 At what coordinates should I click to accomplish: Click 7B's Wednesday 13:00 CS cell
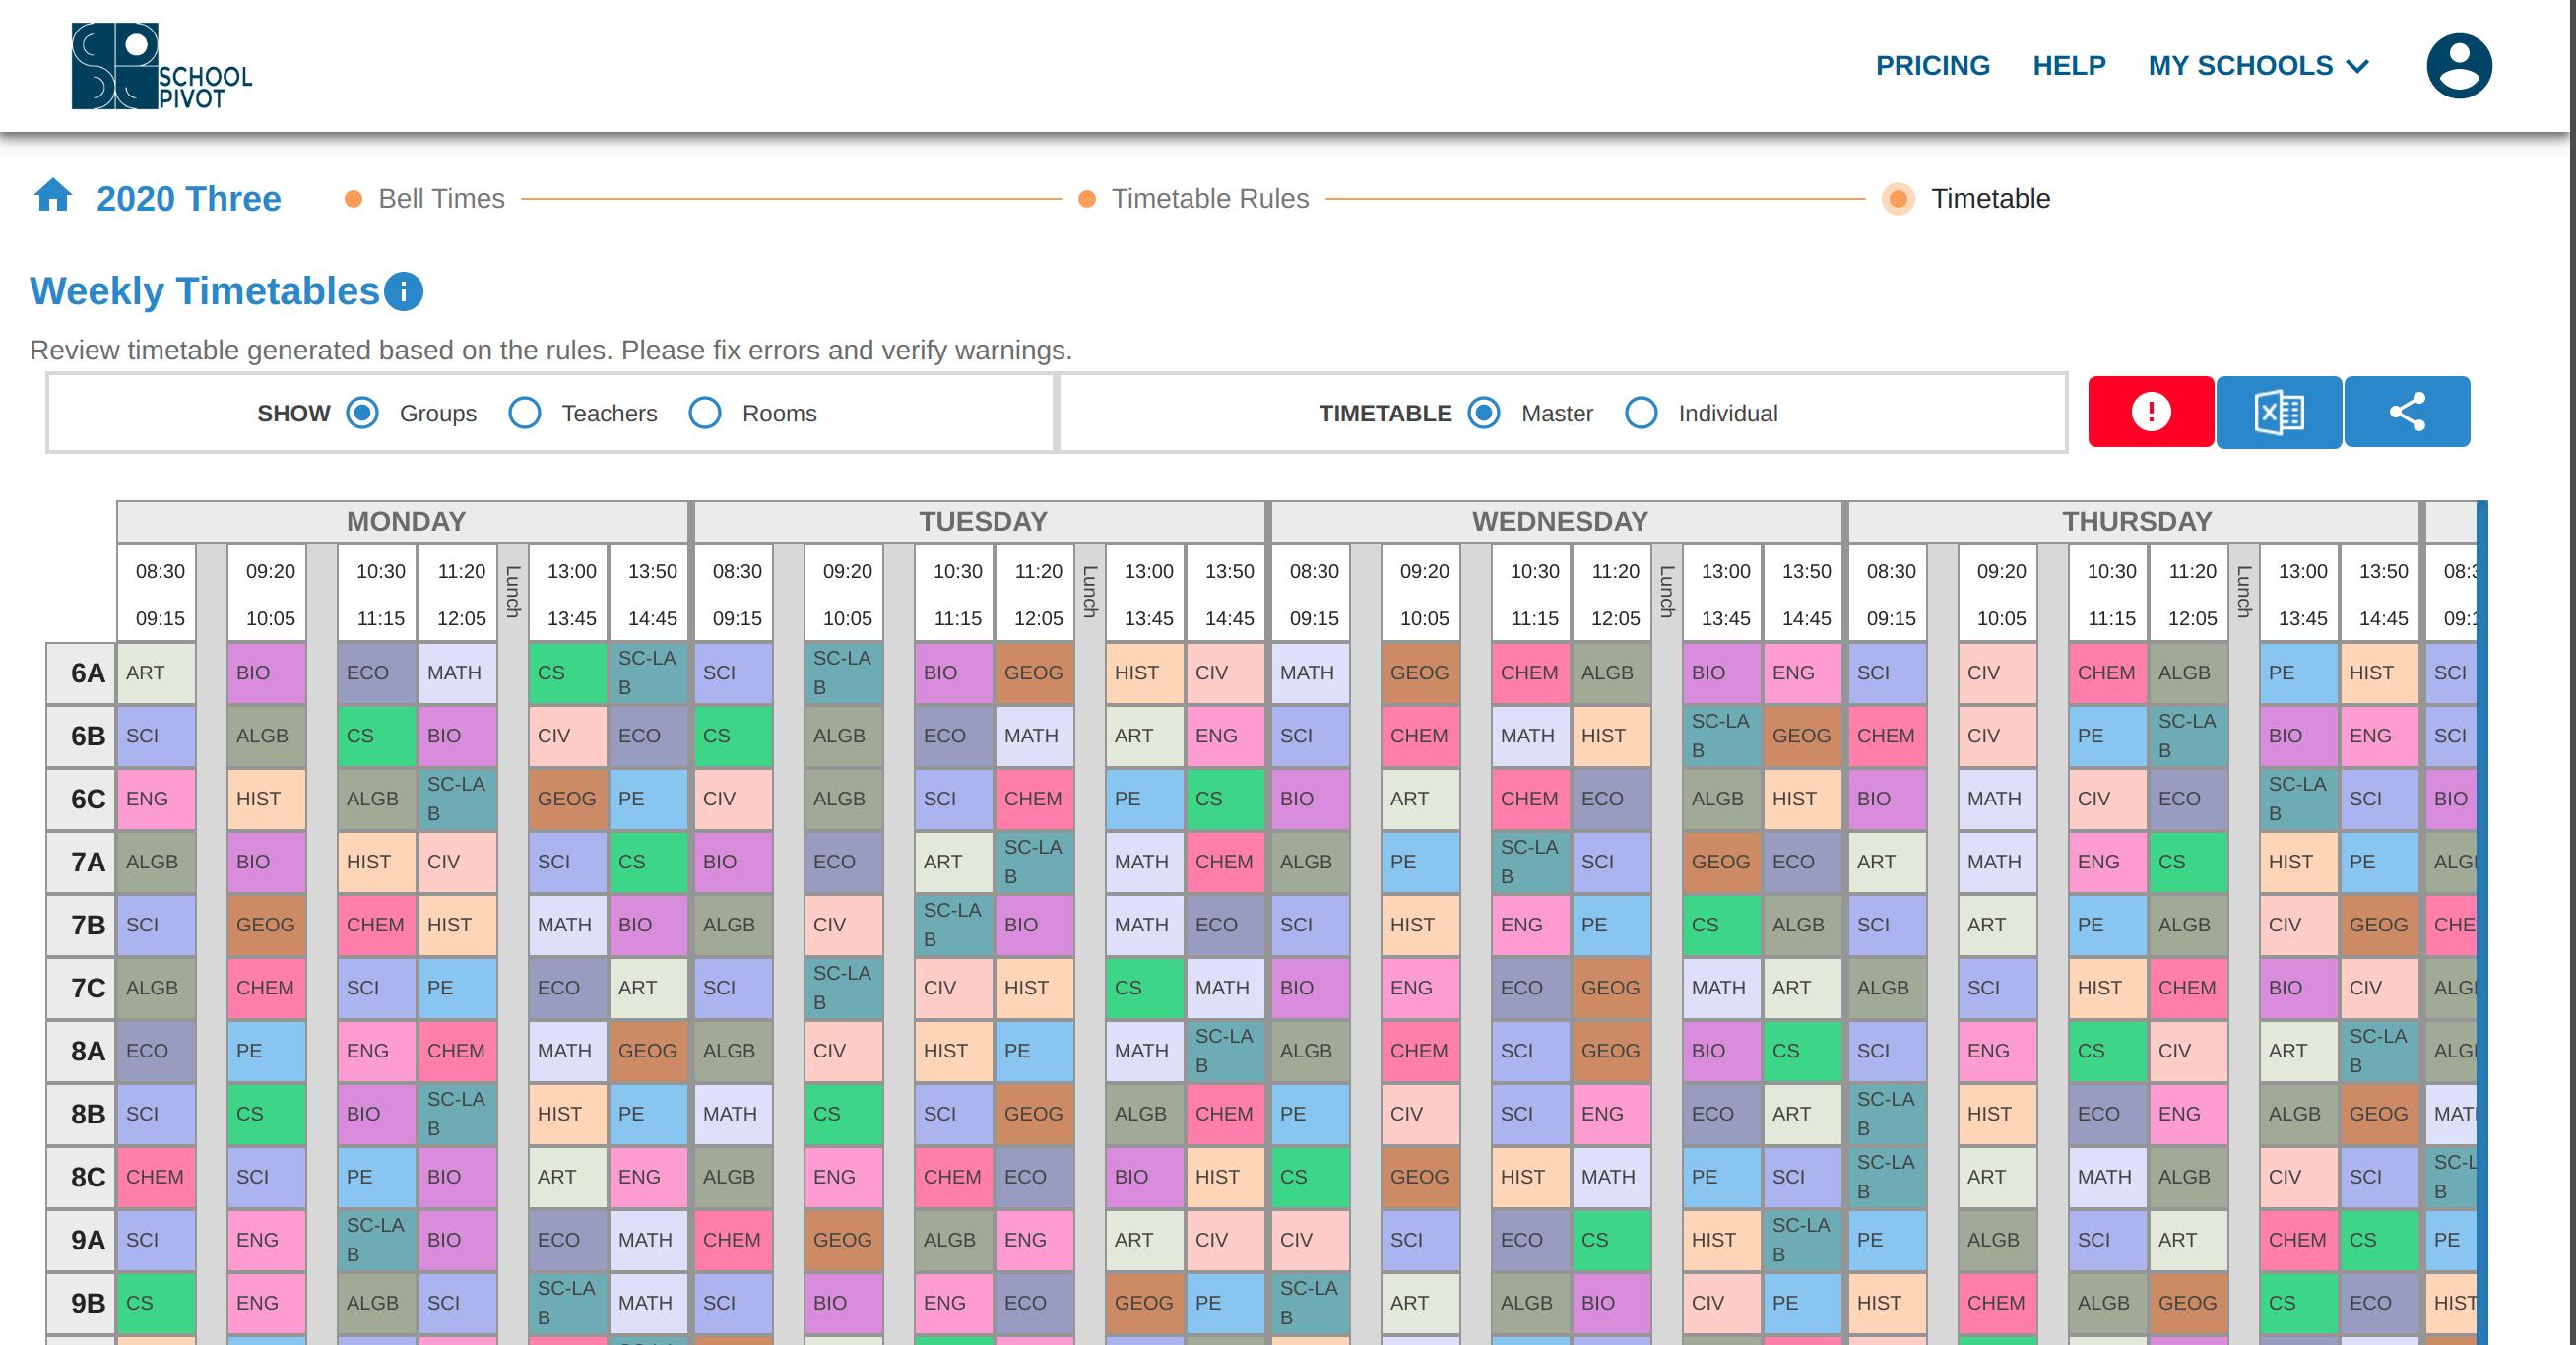point(1721,925)
